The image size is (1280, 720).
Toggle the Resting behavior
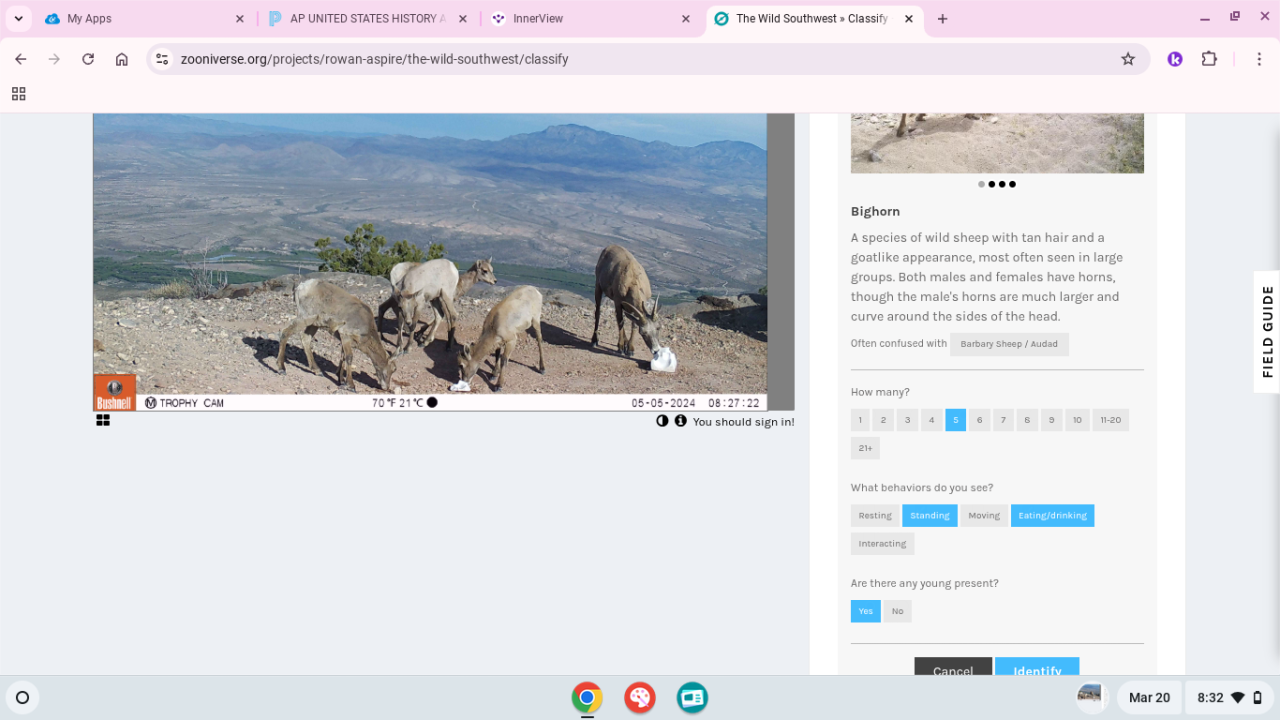(x=875, y=516)
